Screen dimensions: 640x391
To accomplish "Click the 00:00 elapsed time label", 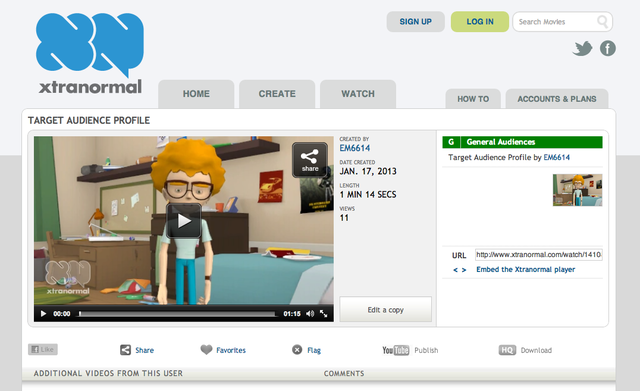I will pos(62,313).
